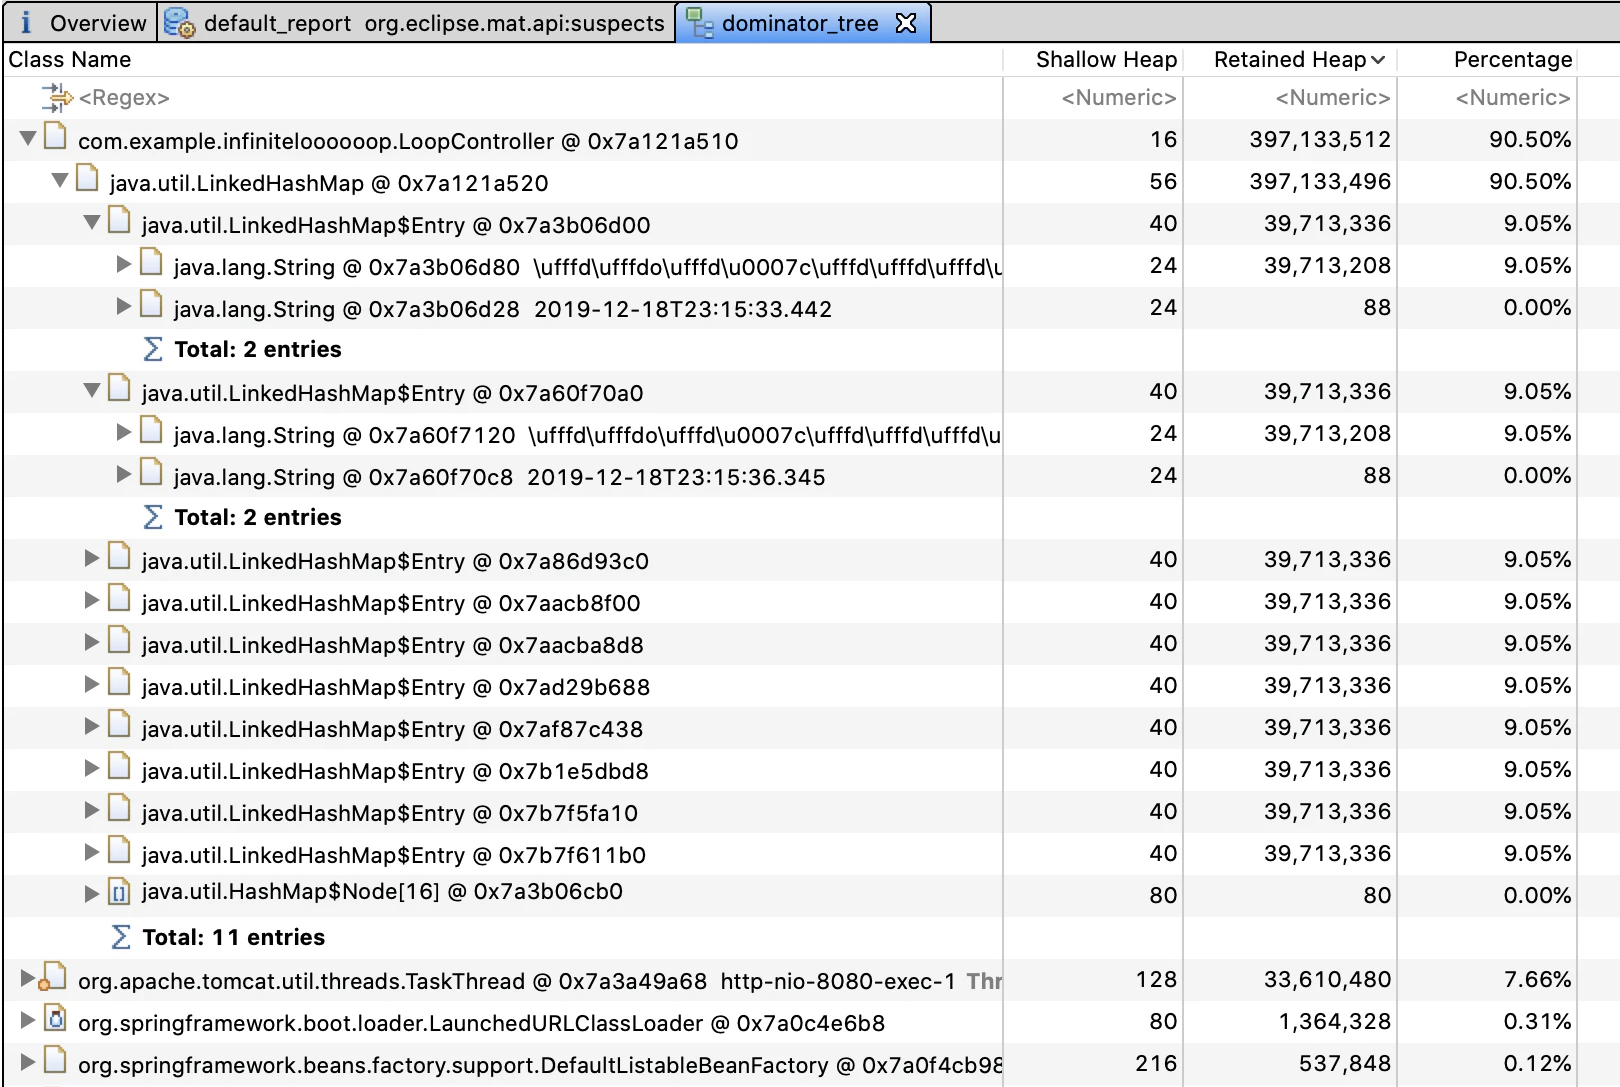
Task: Collapse the LoopController root node
Action: tap(28, 138)
